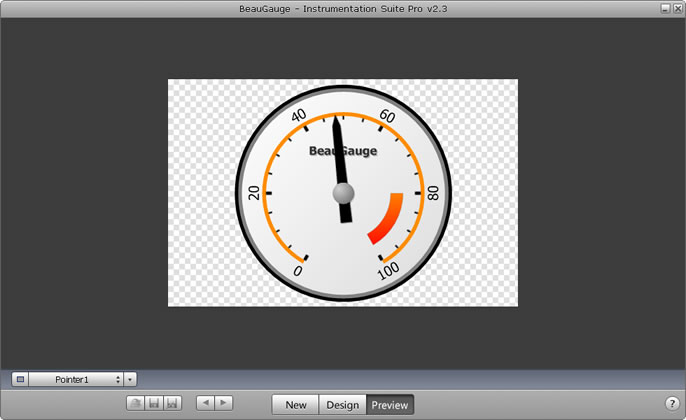
Task: Click the right arrow redo button
Action: pyautogui.click(x=224, y=402)
